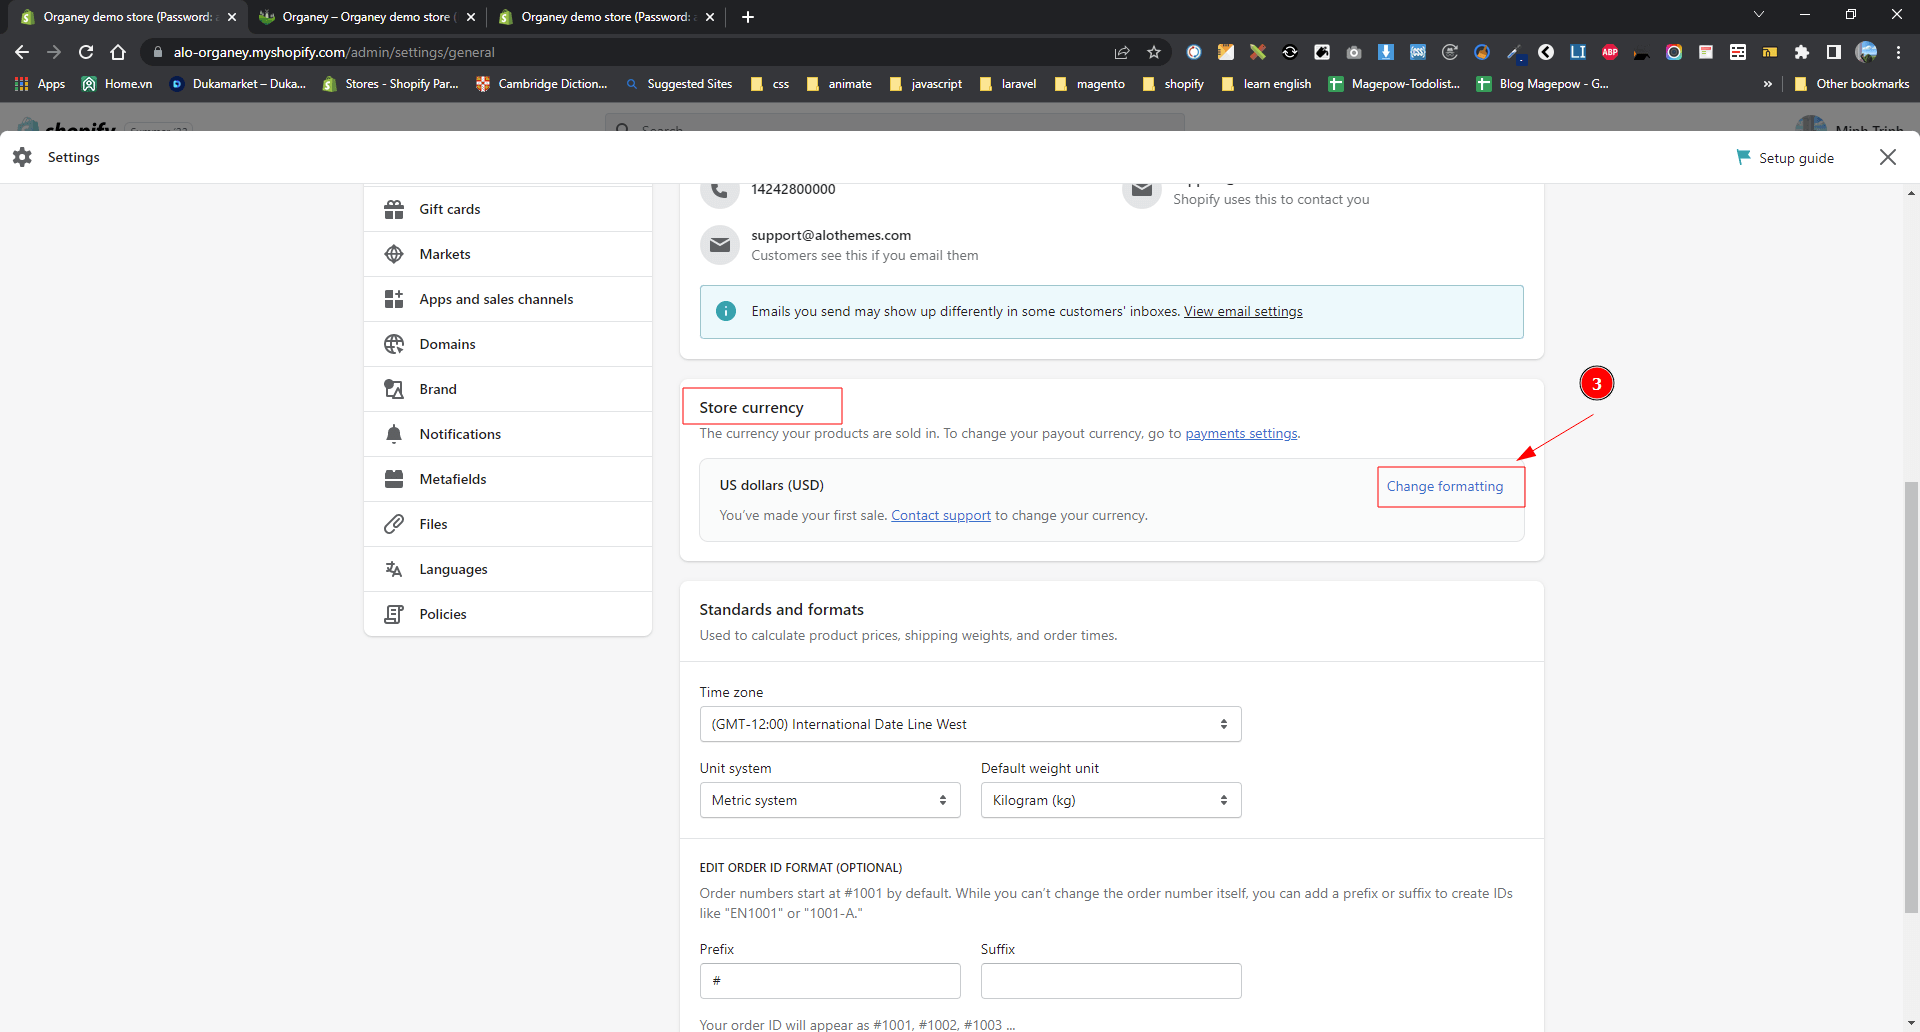This screenshot has height=1032, width=1920.
Task: Click the Markets globe icon
Action: tap(394, 254)
